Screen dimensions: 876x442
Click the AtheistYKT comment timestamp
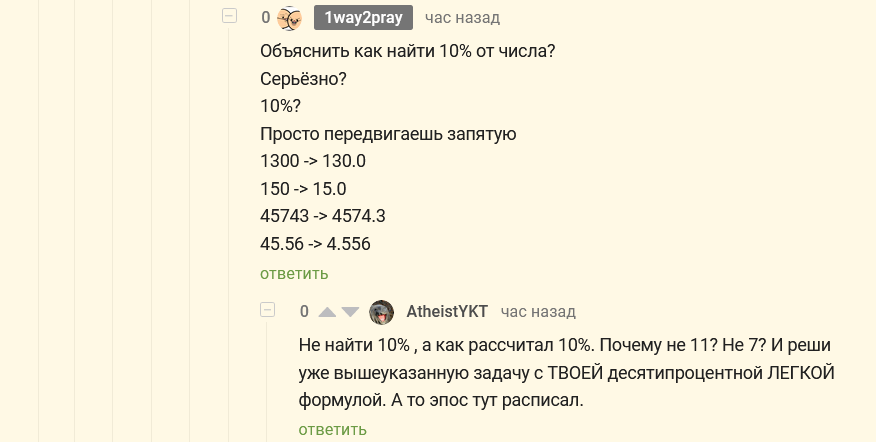[x=538, y=312]
